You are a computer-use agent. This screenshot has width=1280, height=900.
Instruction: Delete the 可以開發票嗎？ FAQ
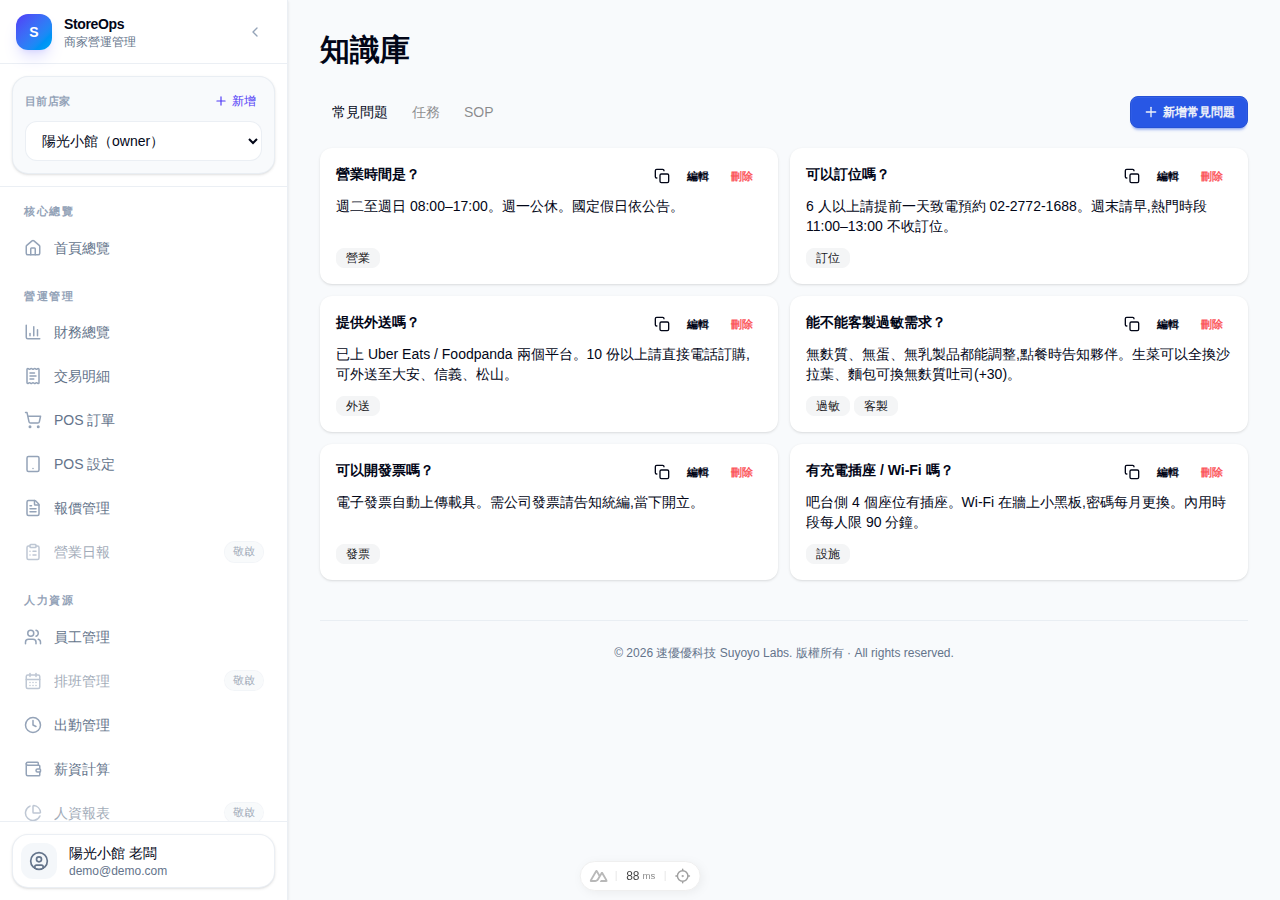point(742,472)
